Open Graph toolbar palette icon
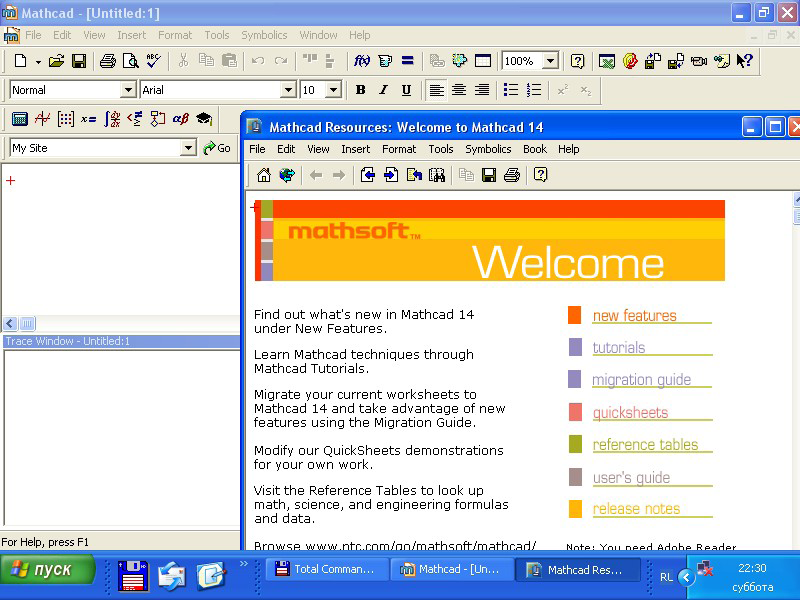 [42, 119]
